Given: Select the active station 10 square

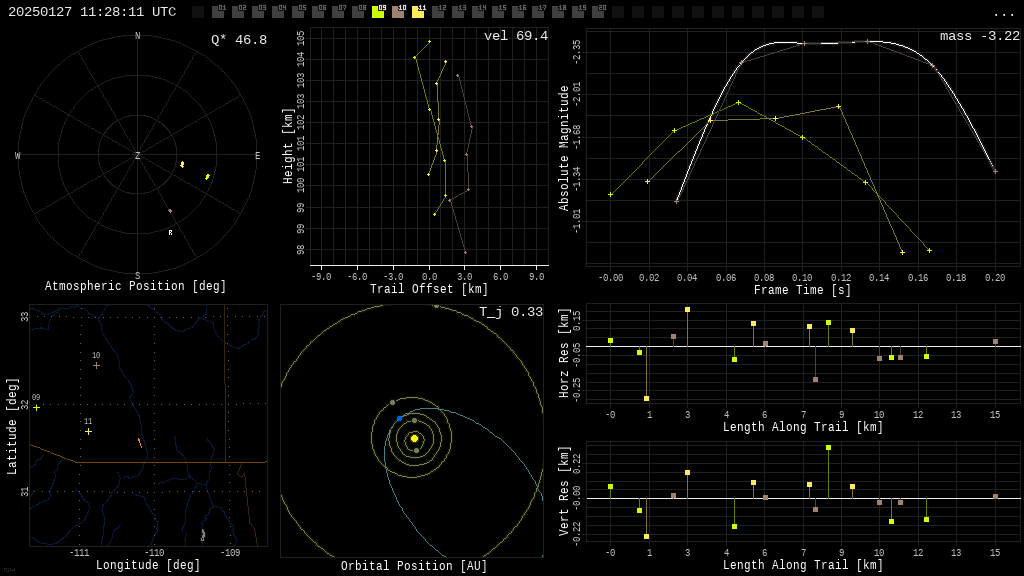Looking at the screenshot, I should point(398,12).
